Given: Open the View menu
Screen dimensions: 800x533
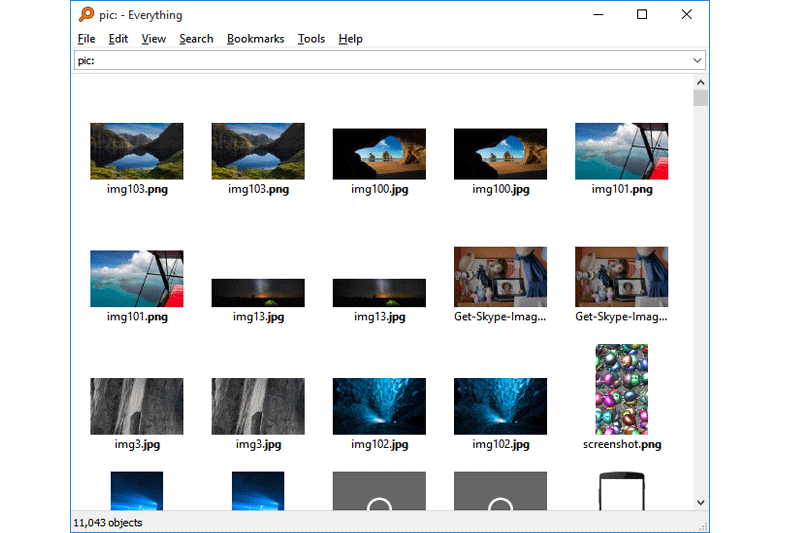Looking at the screenshot, I should 153,39.
